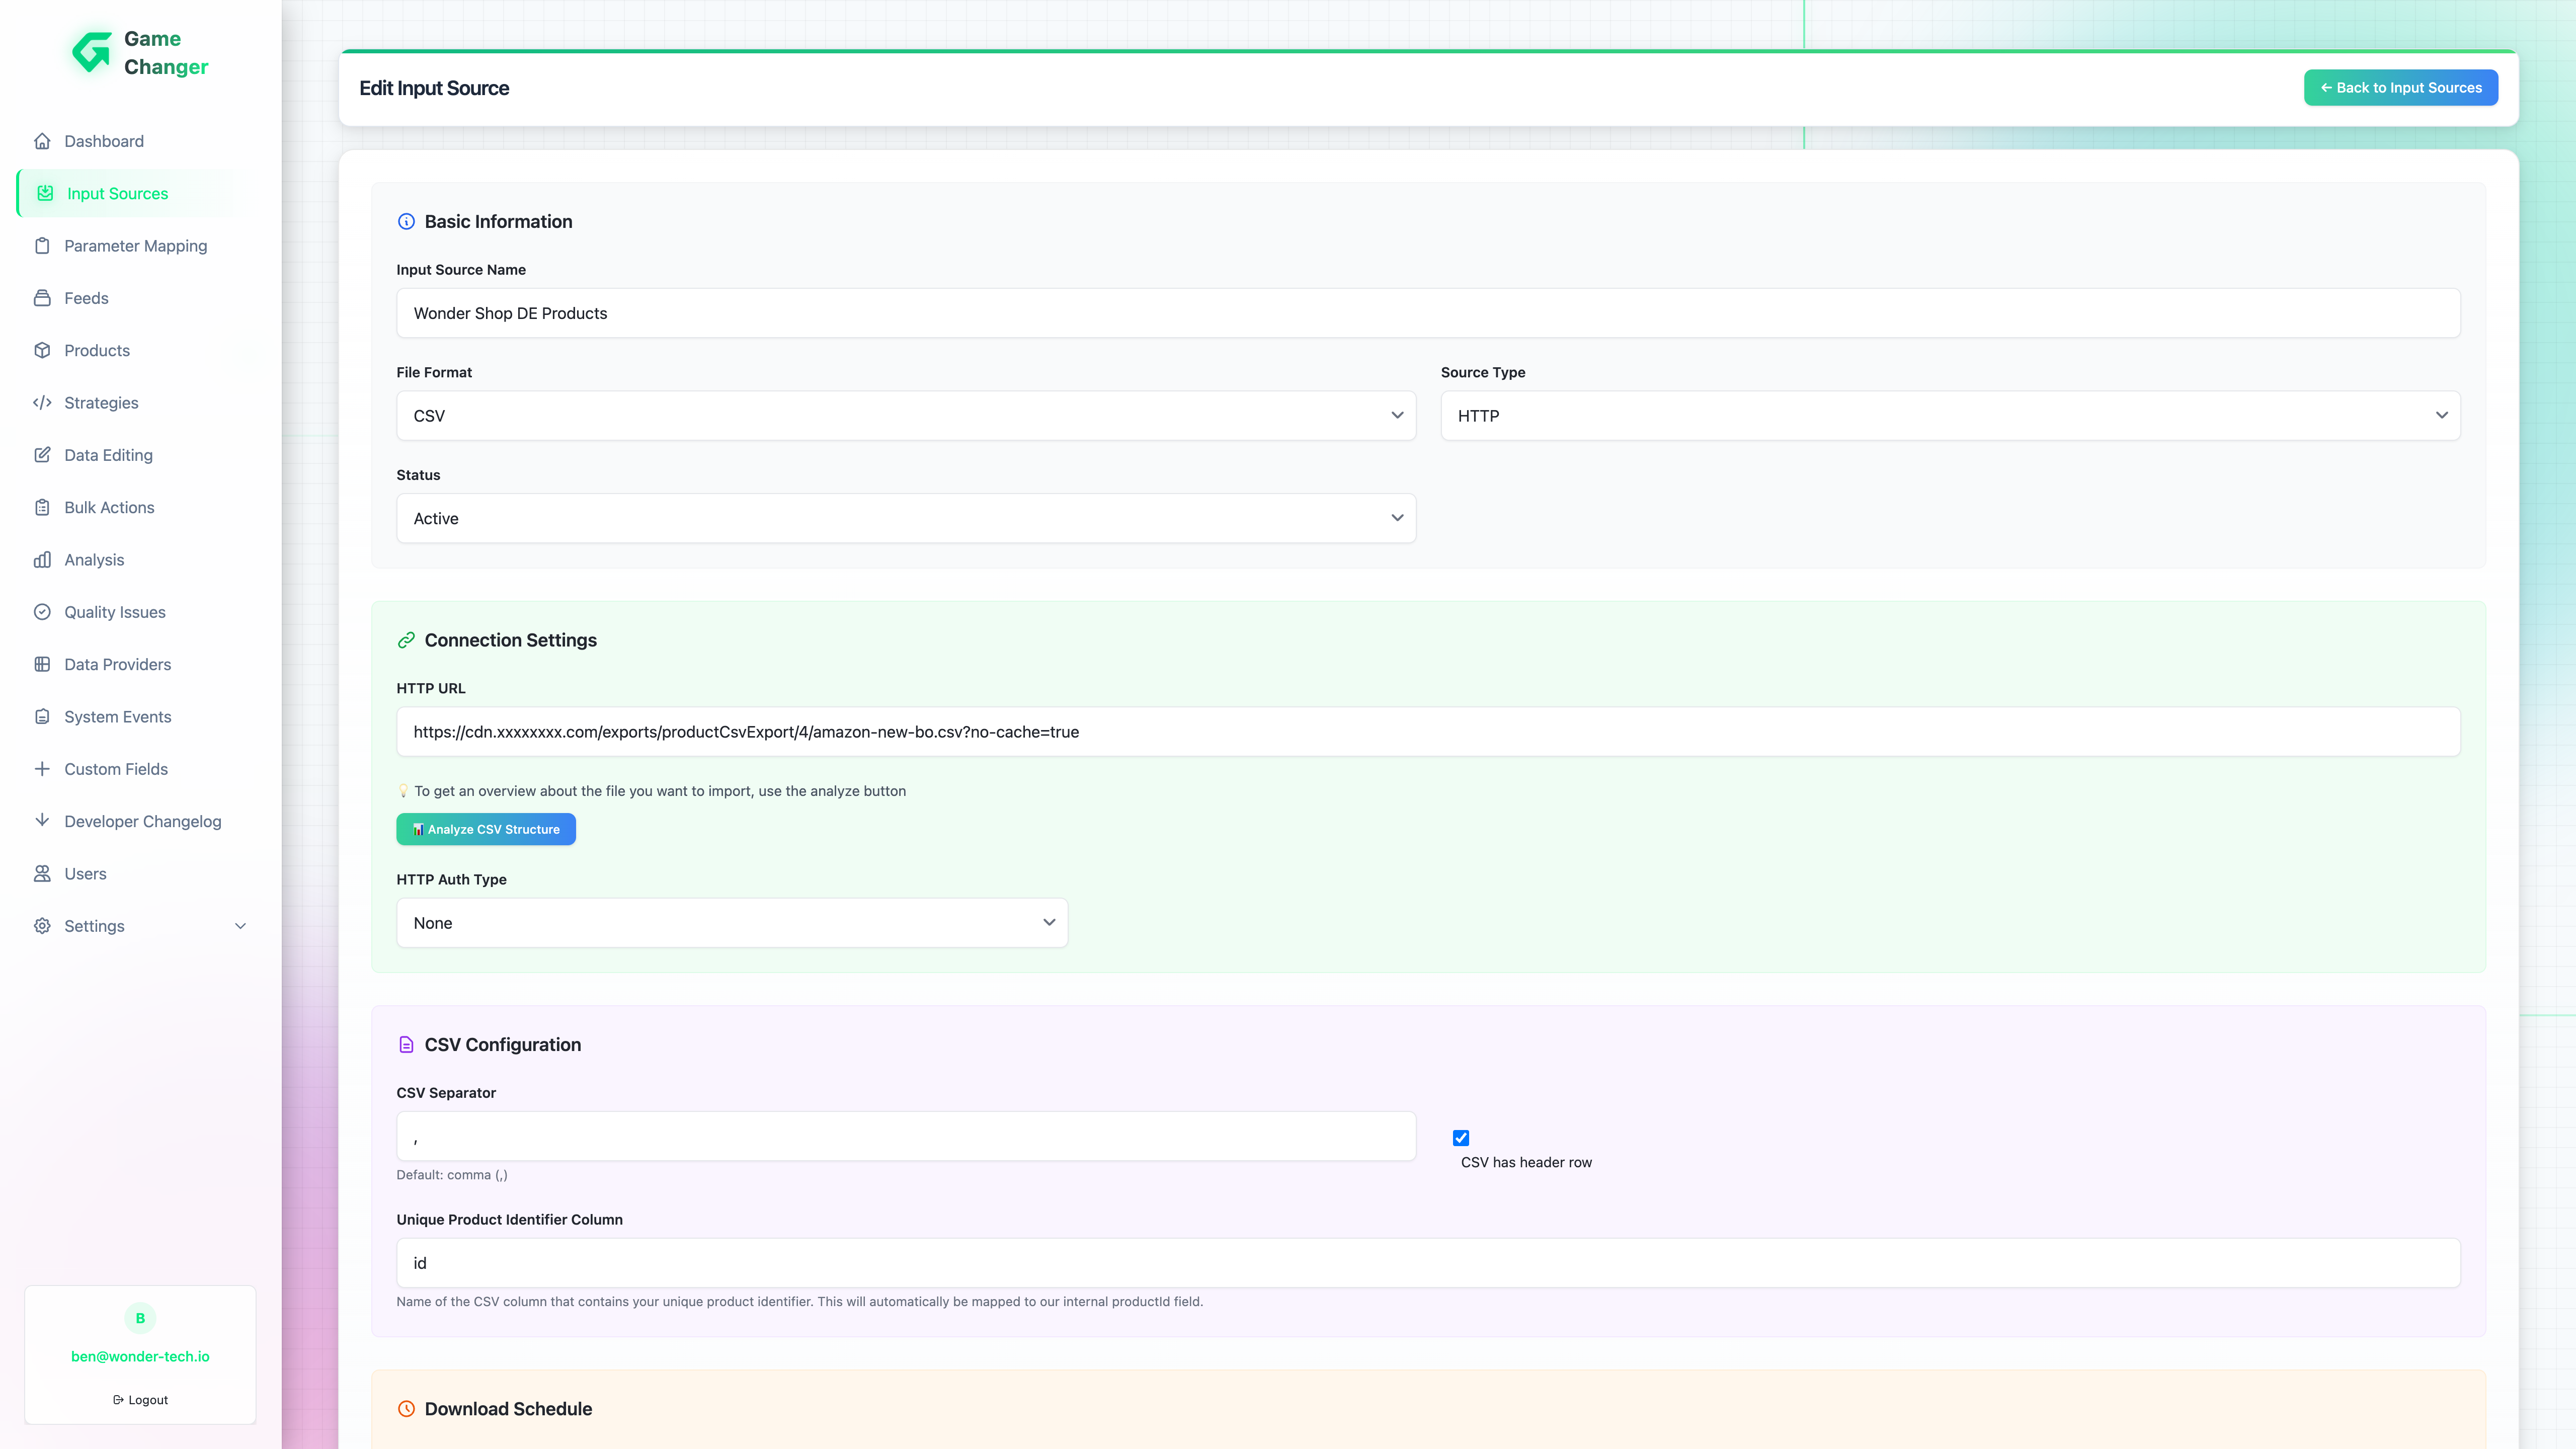Click the Parameter Mapping clipboard icon

pos(42,245)
